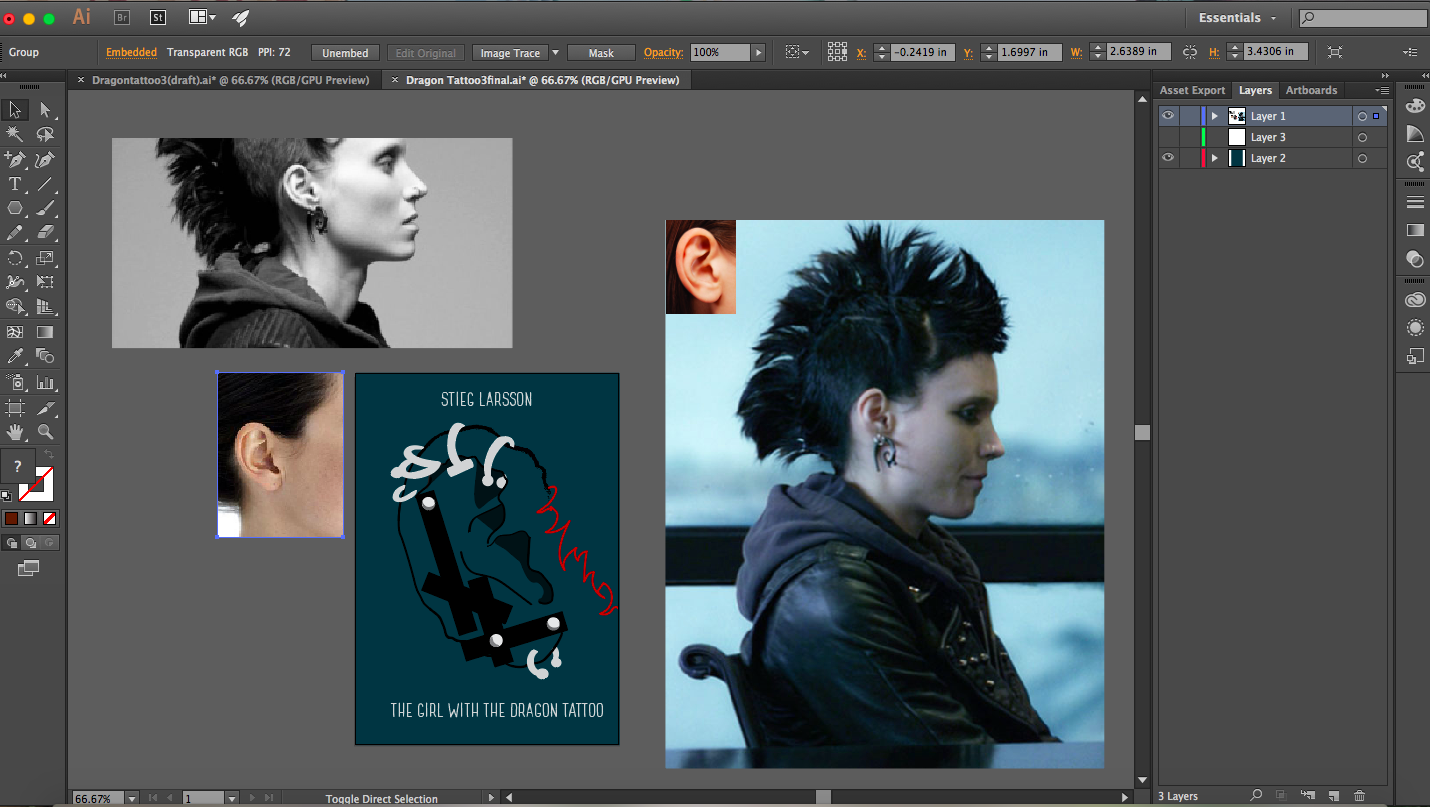Open Adobe Stock St icon
Viewport: 1430px width, 807px height.
click(x=158, y=17)
